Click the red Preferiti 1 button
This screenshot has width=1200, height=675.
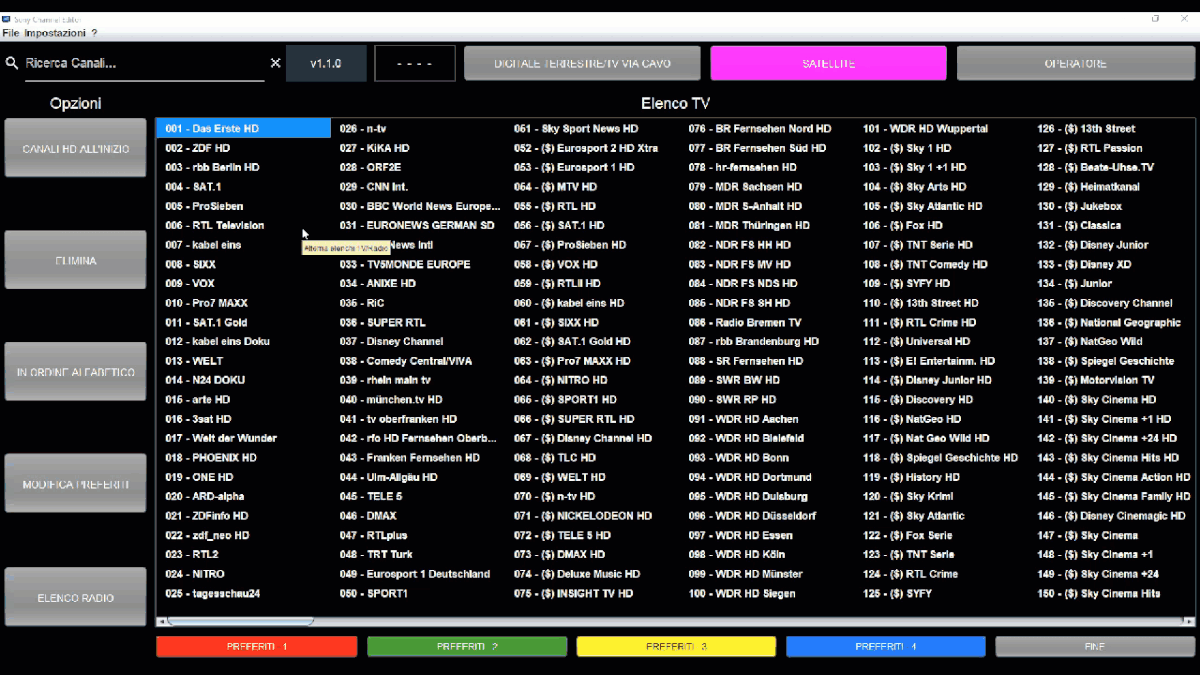(257, 647)
